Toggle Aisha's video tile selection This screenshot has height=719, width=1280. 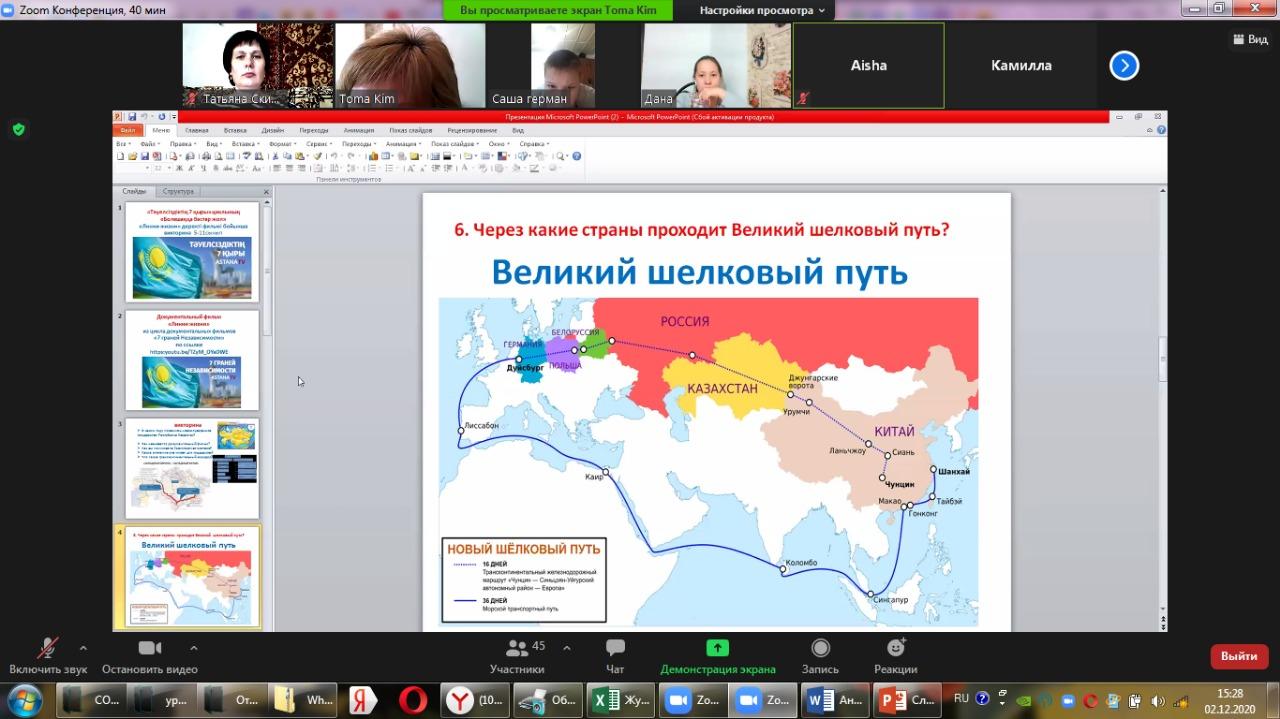[868, 66]
